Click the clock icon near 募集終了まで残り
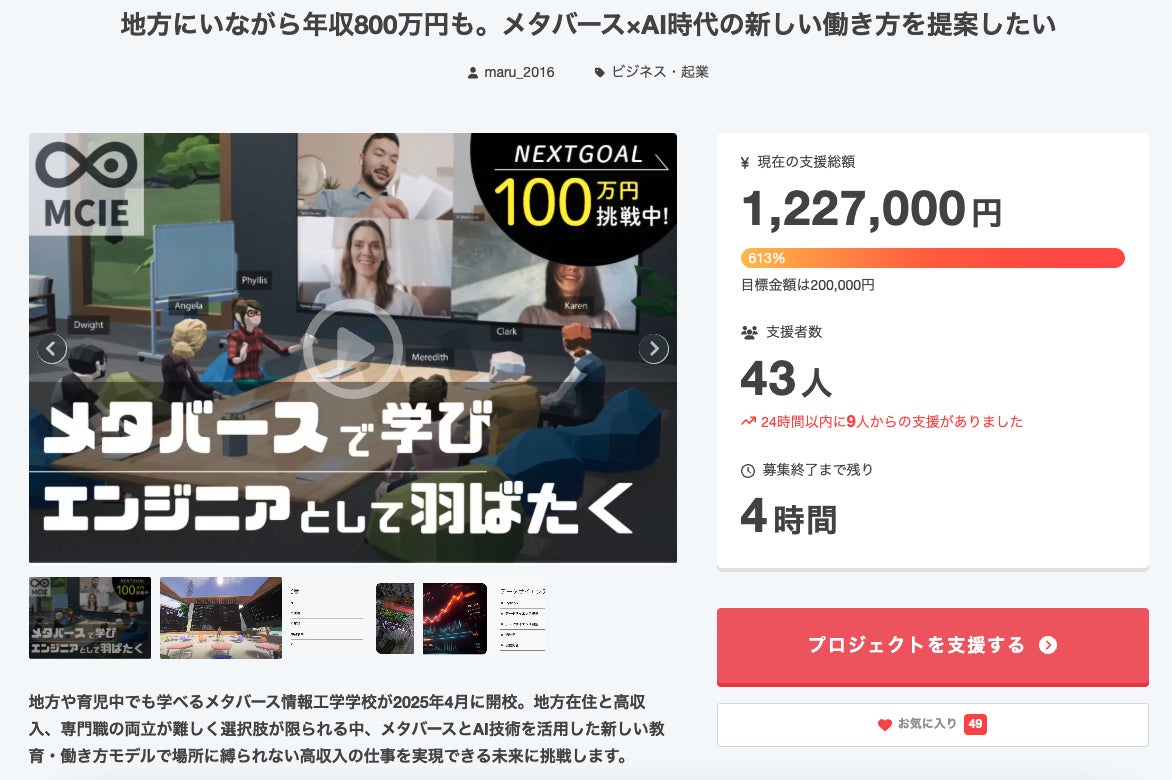1172x780 pixels. tap(747, 471)
